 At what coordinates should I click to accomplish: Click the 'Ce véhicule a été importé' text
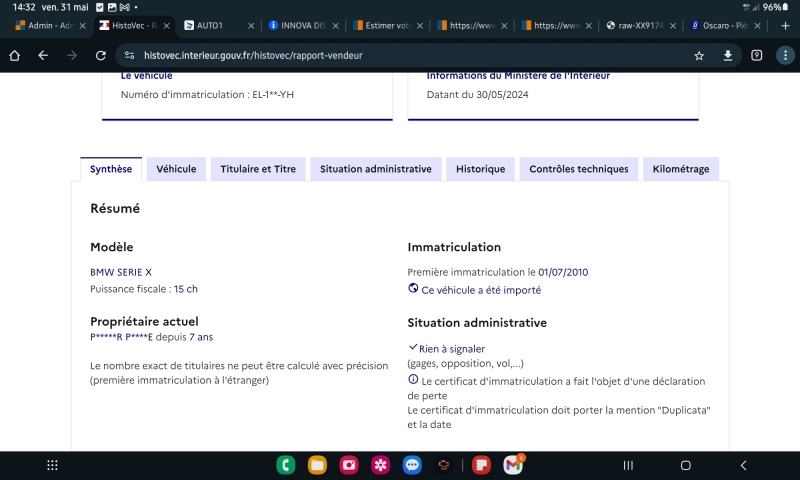[481, 290]
